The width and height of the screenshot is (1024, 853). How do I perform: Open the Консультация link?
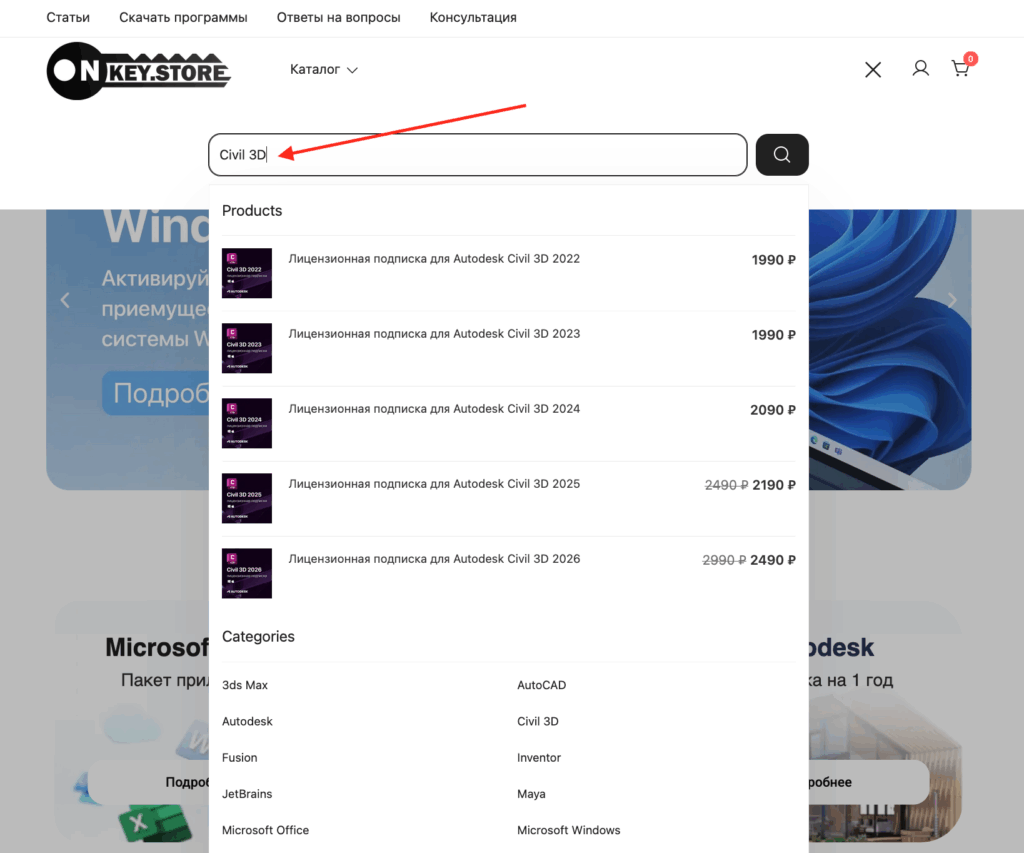[473, 17]
